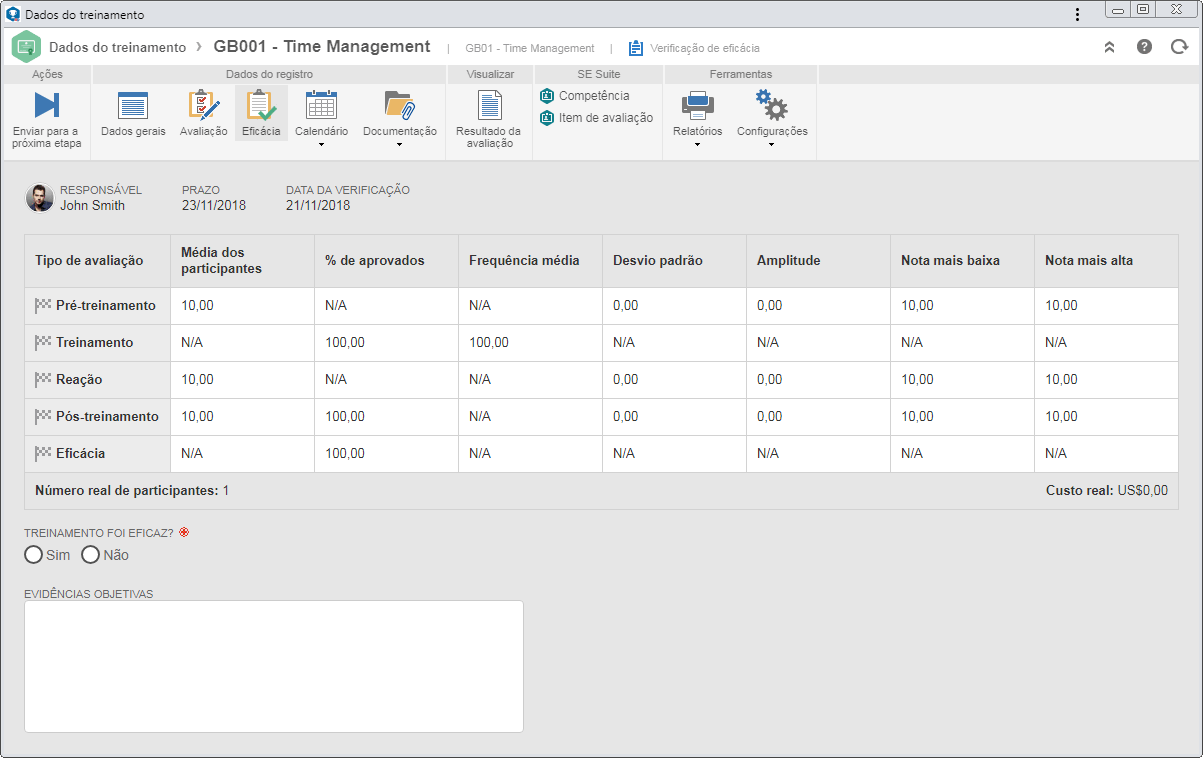1203x758 pixels.
Task: Expand the Documentação dropdown arrow
Action: tap(399, 145)
